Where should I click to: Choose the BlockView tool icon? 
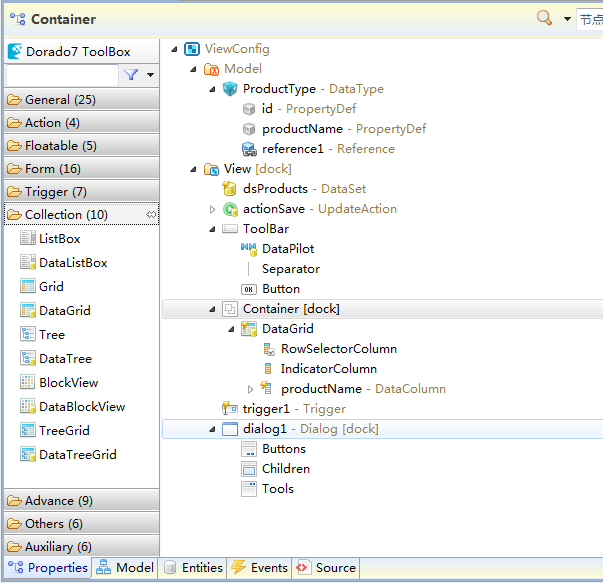coord(28,383)
